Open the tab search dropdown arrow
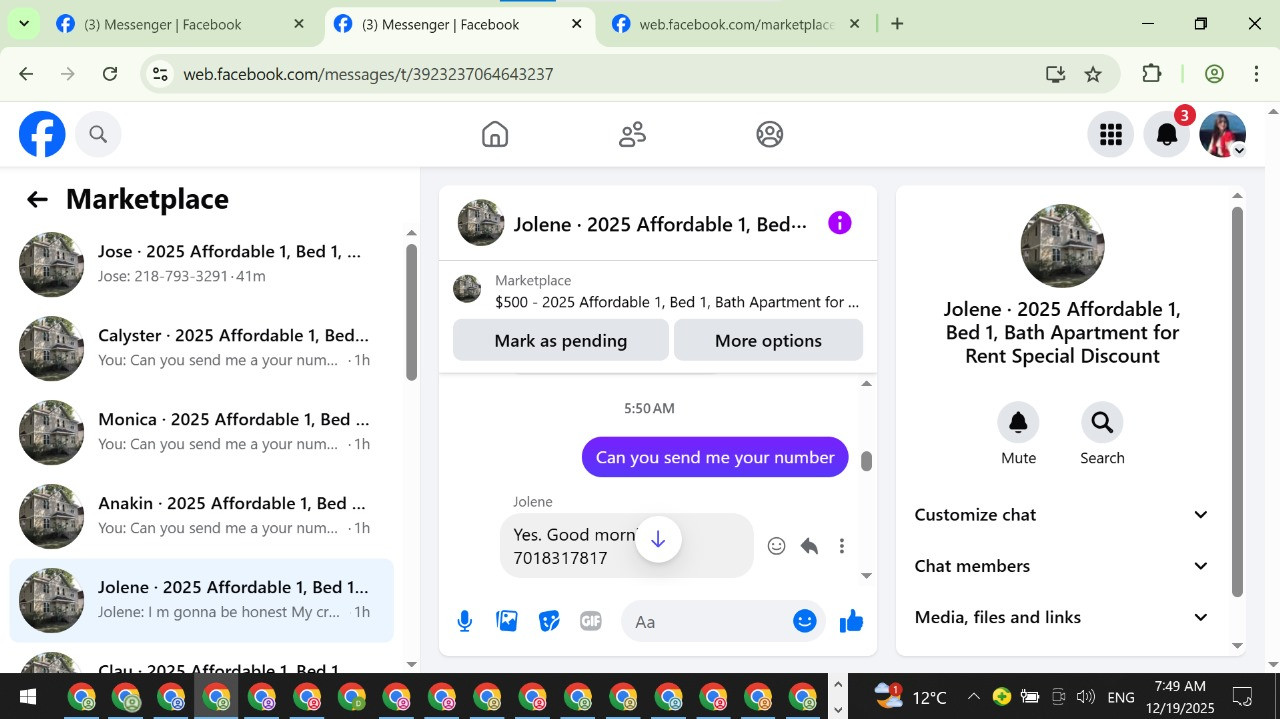This screenshot has width=1280, height=719. [x=23, y=24]
